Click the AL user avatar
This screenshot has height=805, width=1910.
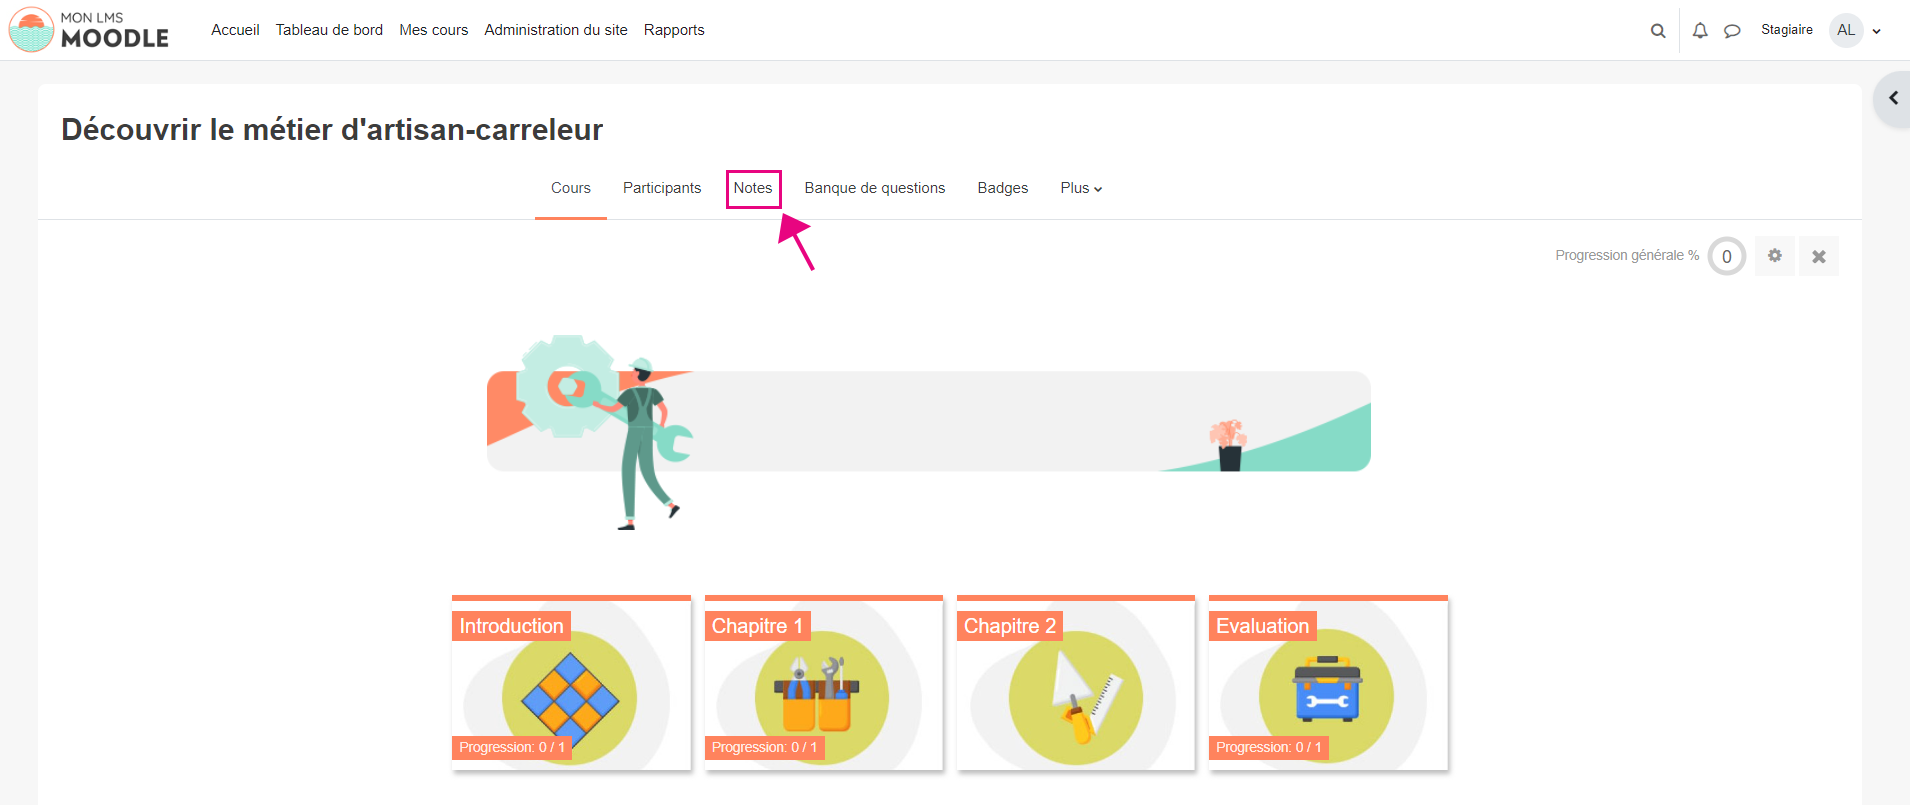pyautogui.click(x=1845, y=30)
